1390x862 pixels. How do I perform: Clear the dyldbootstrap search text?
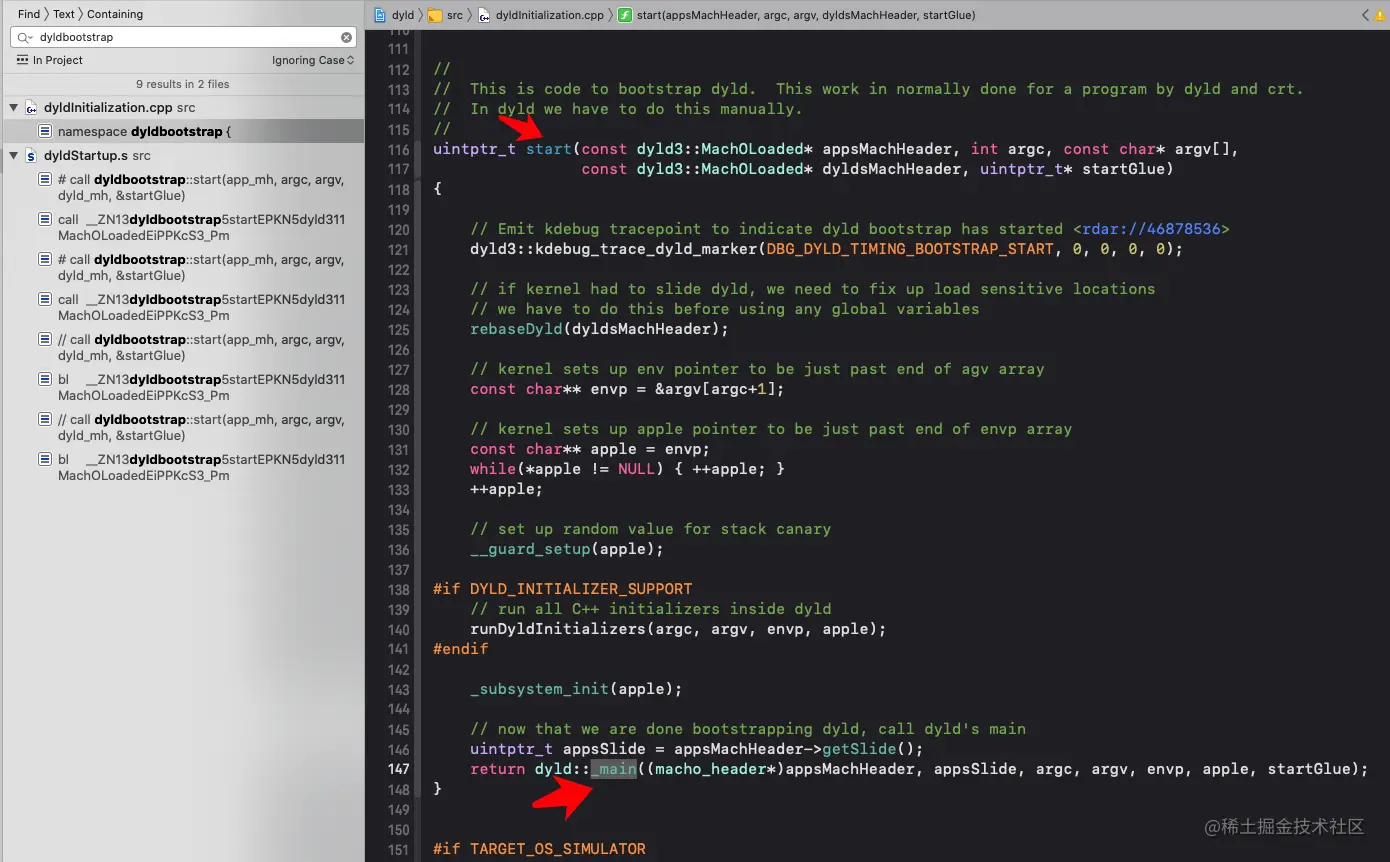click(x=346, y=37)
